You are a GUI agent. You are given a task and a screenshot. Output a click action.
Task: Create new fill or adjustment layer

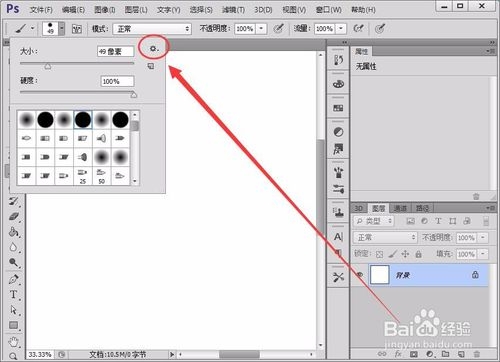pos(430,354)
